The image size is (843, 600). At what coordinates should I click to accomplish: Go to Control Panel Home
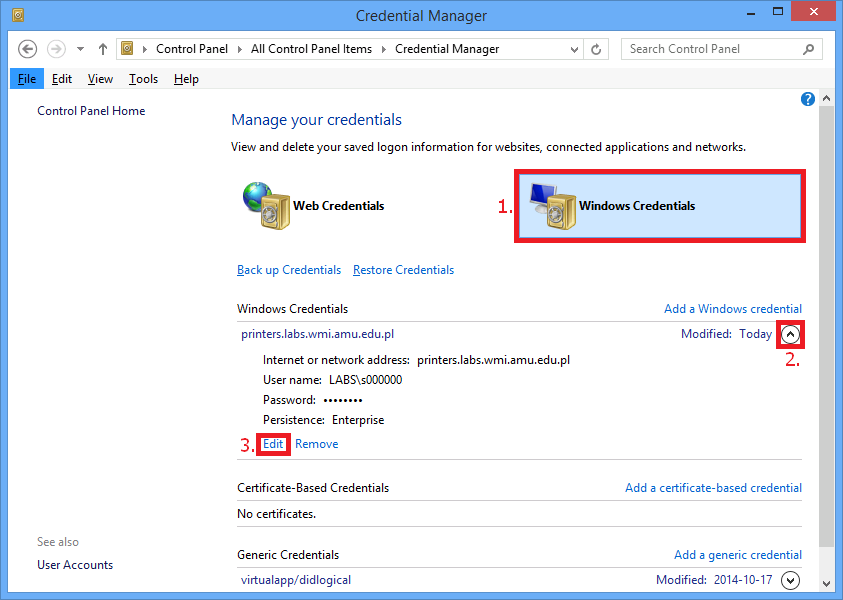tap(91, 111)
